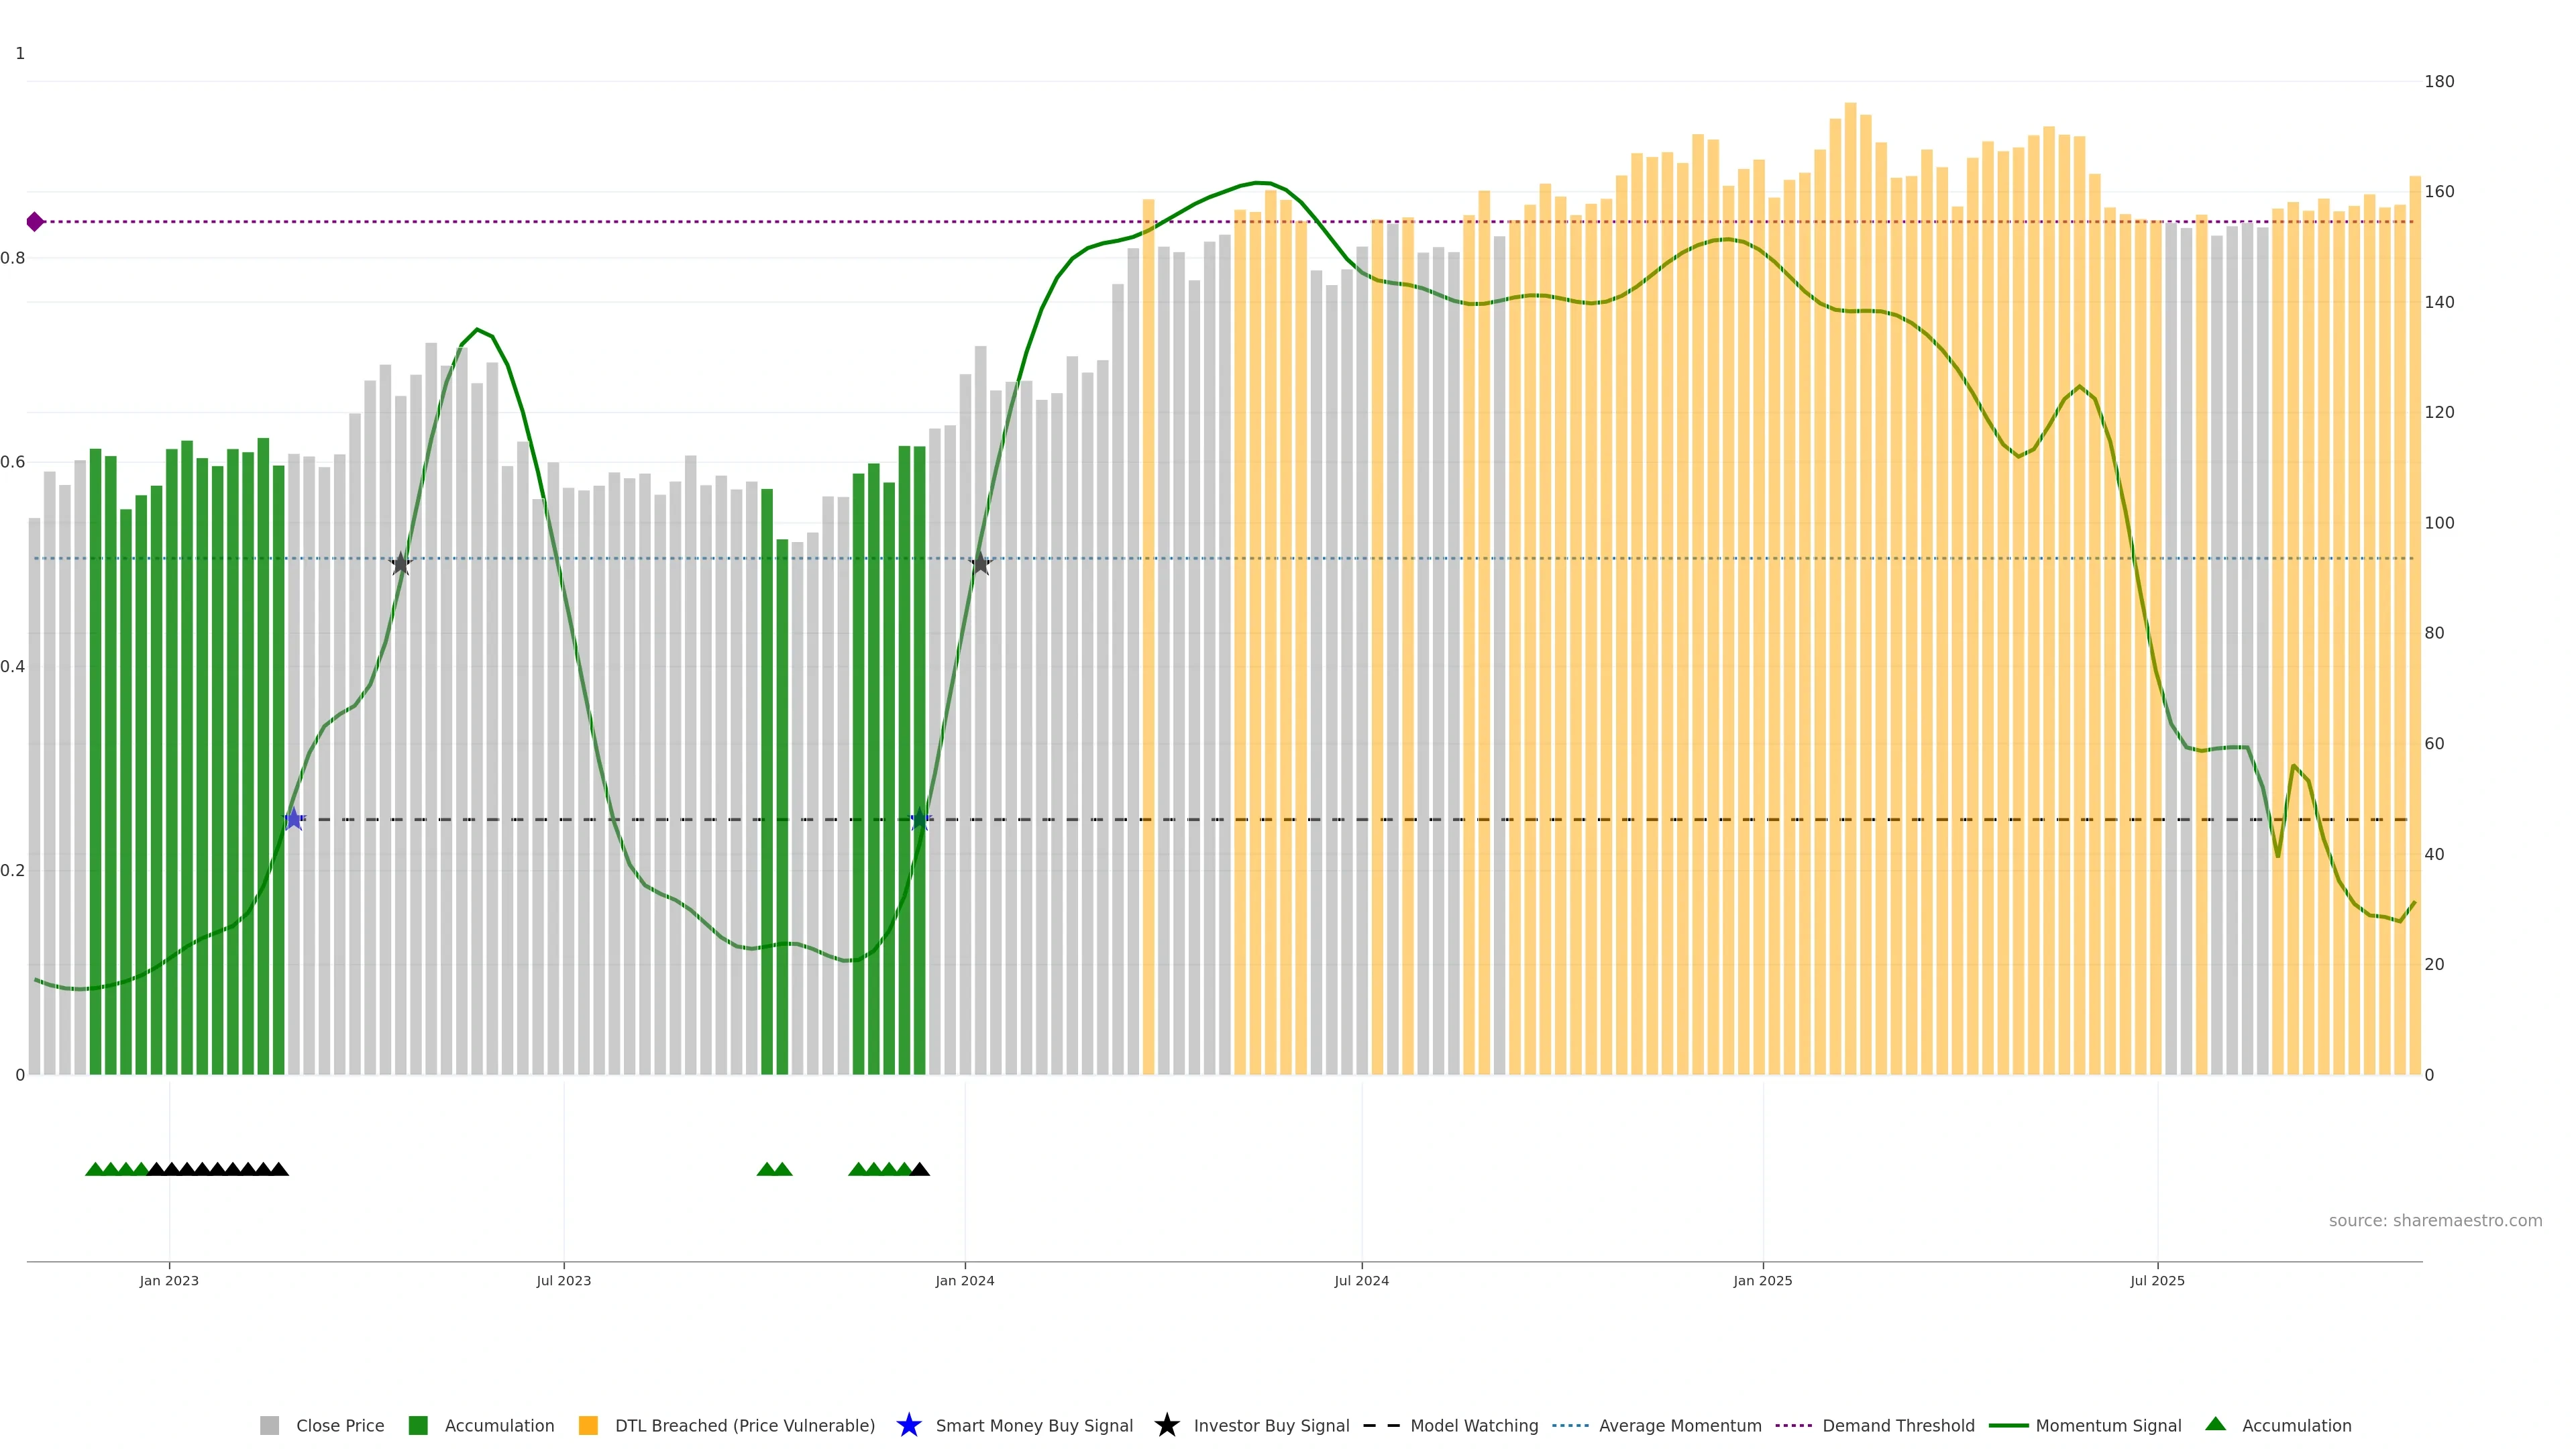Select the black Investor Buy star in 2023
This screenshot has width=2576, height=1449.
(401, 564)
